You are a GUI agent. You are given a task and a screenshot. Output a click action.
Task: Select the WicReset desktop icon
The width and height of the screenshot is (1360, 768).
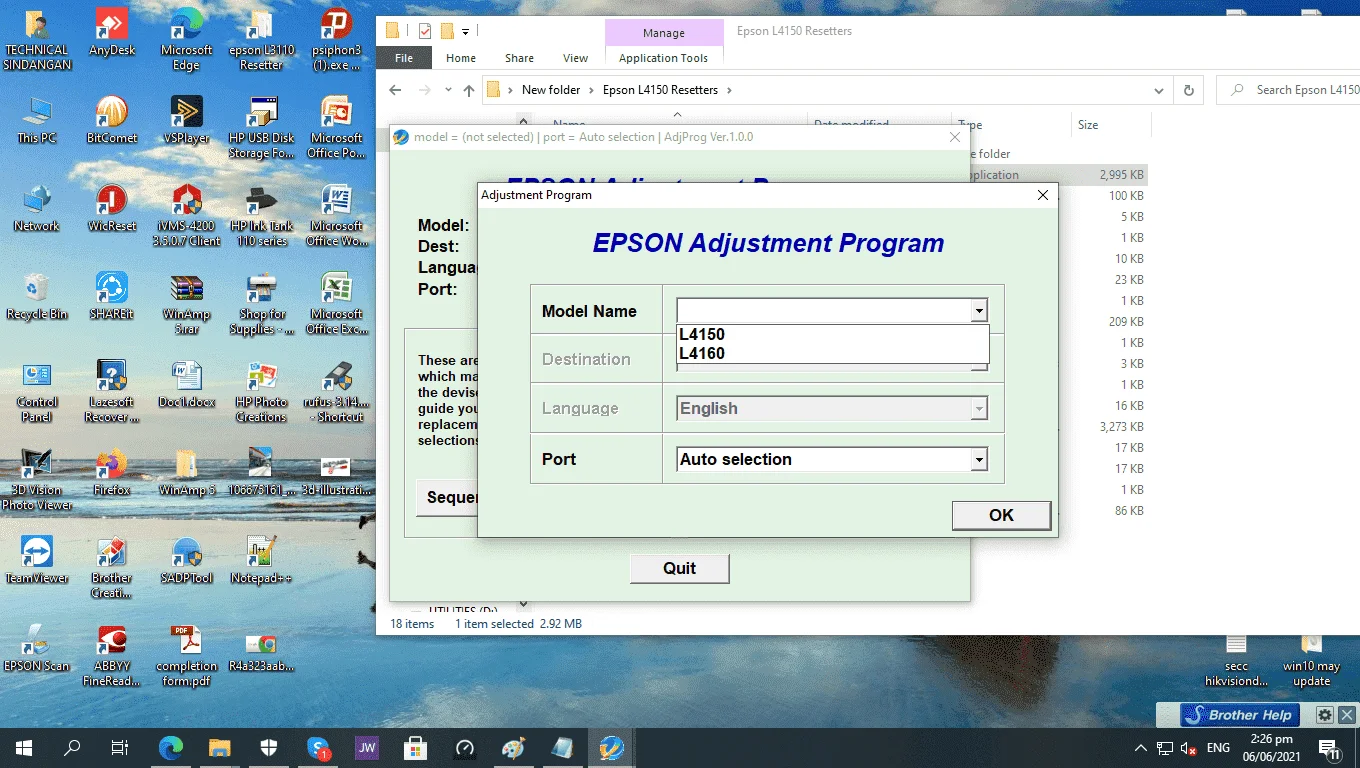pos(111,209)
